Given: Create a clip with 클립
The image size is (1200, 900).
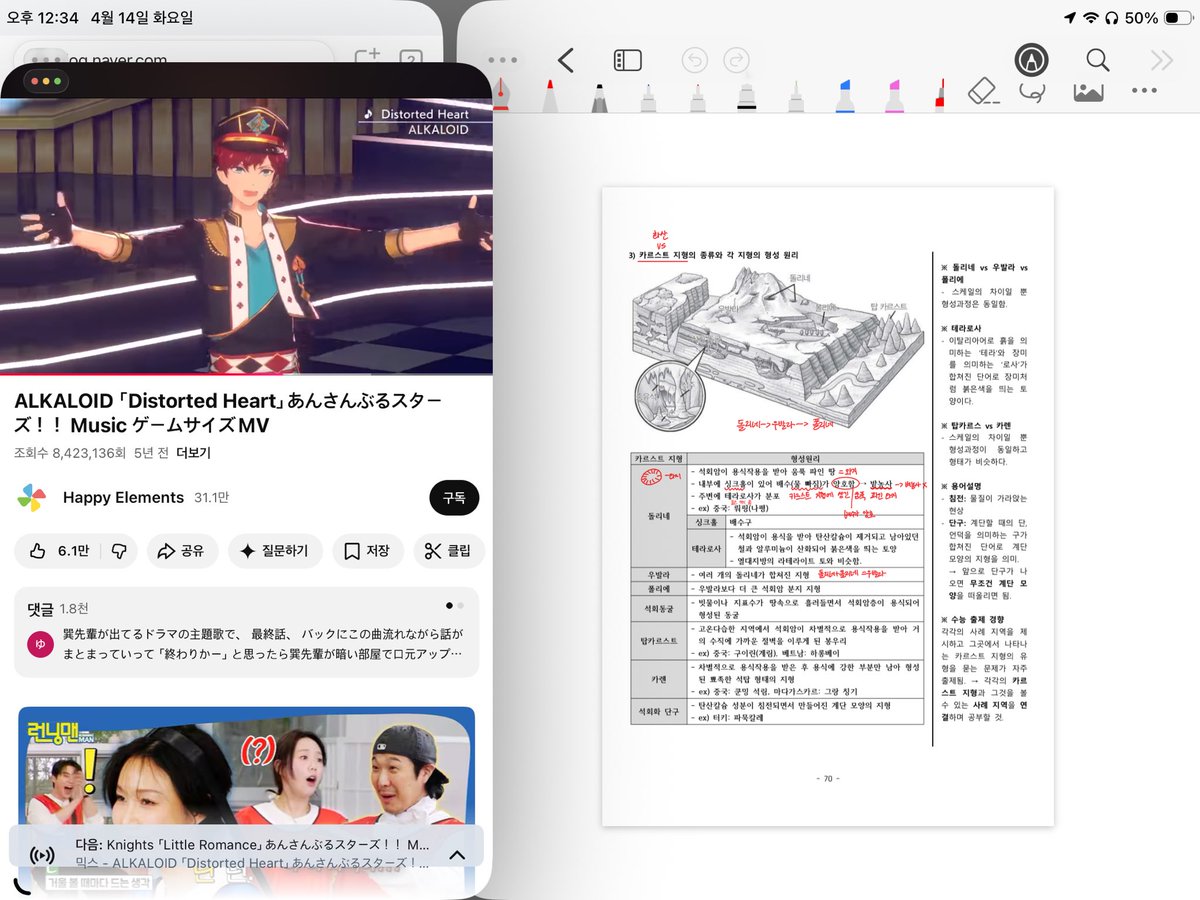Looking at the screenshot, I should click(x=449, y=551).
